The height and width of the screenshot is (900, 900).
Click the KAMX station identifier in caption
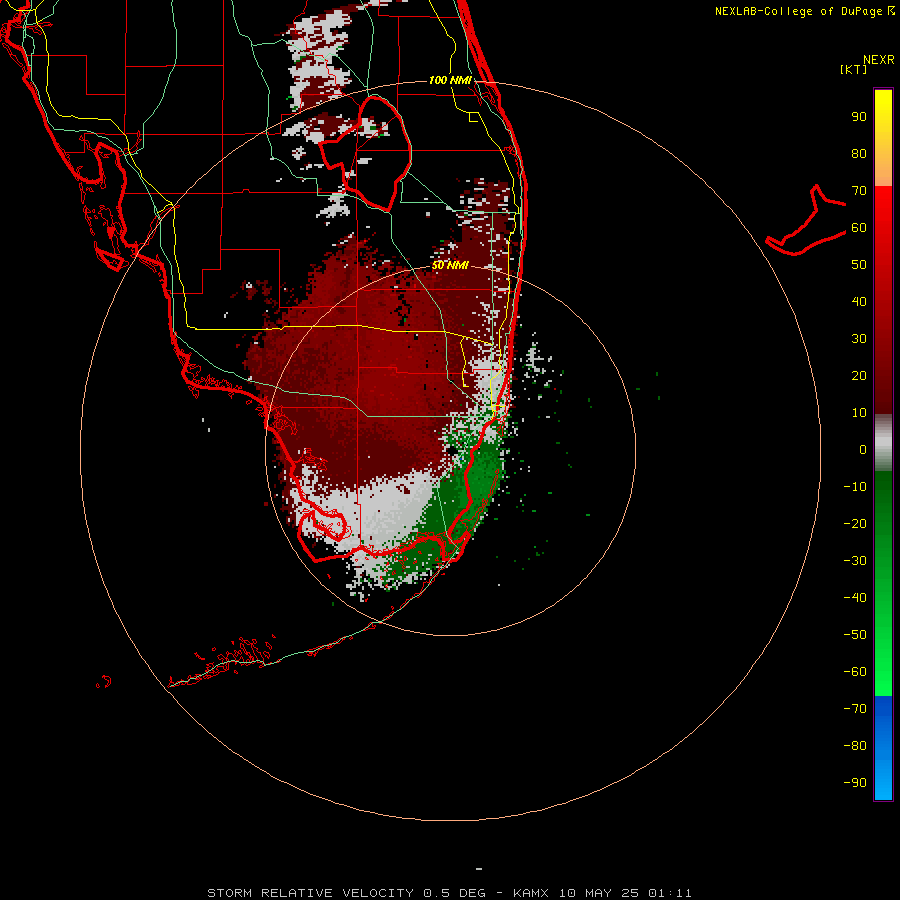coord(531,893)
